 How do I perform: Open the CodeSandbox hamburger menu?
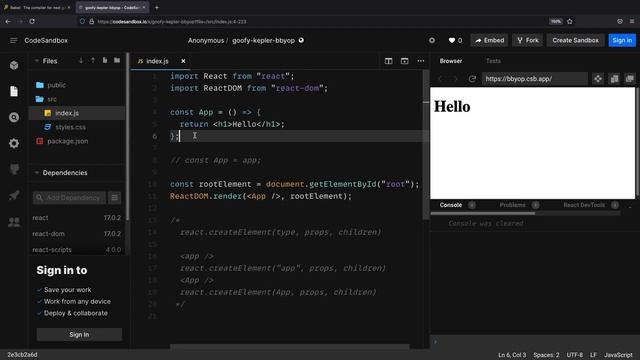tap(13, 40)
